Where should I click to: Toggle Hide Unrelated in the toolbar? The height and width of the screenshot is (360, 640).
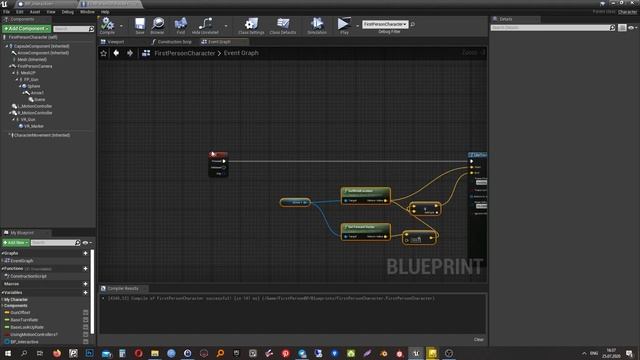click(205, 24)
